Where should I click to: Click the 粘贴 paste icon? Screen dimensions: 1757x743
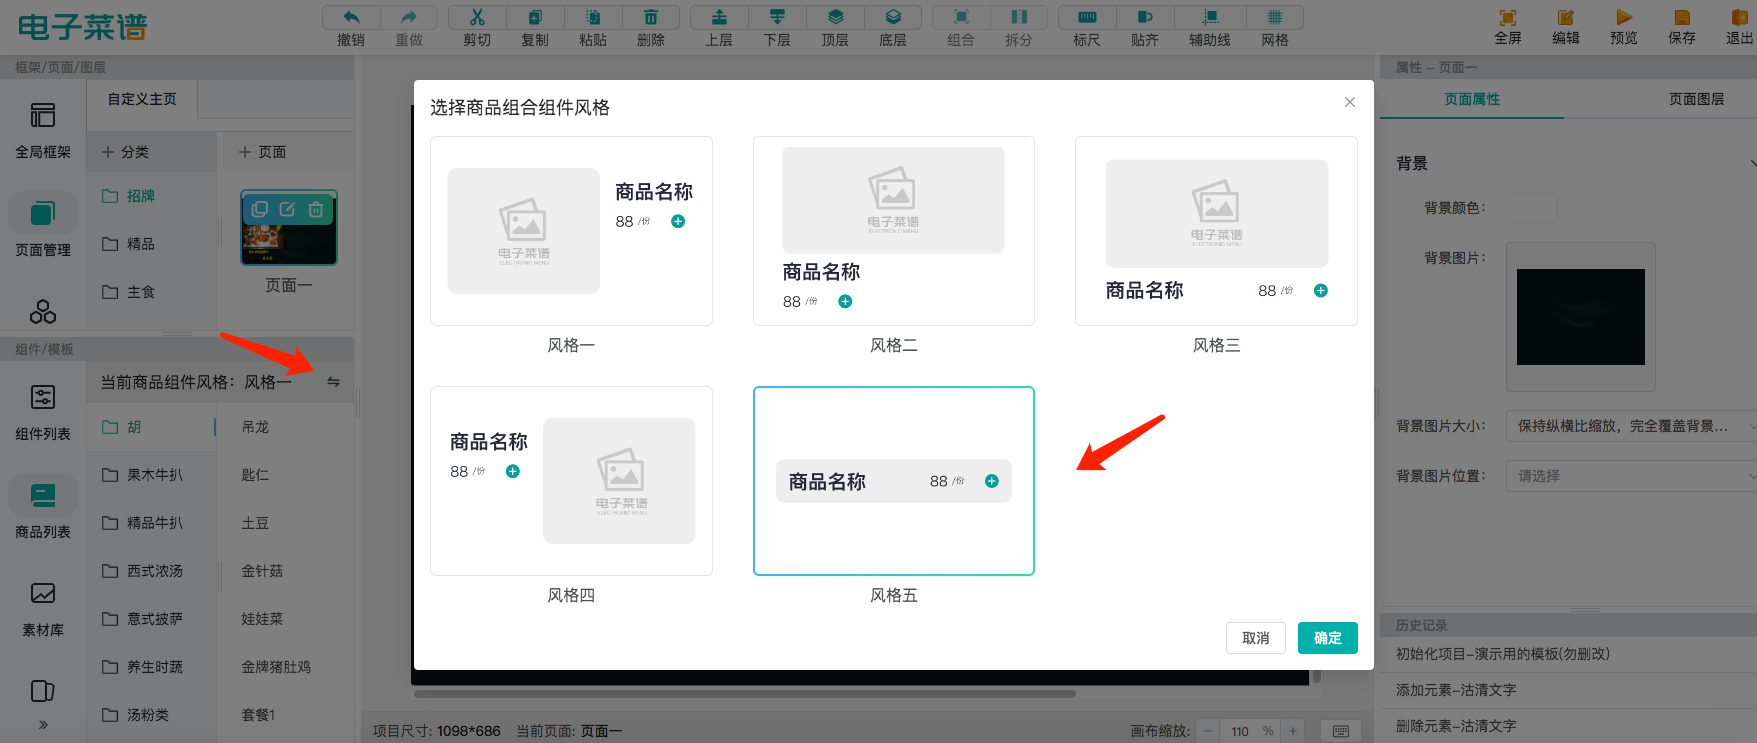pos(593,17)
